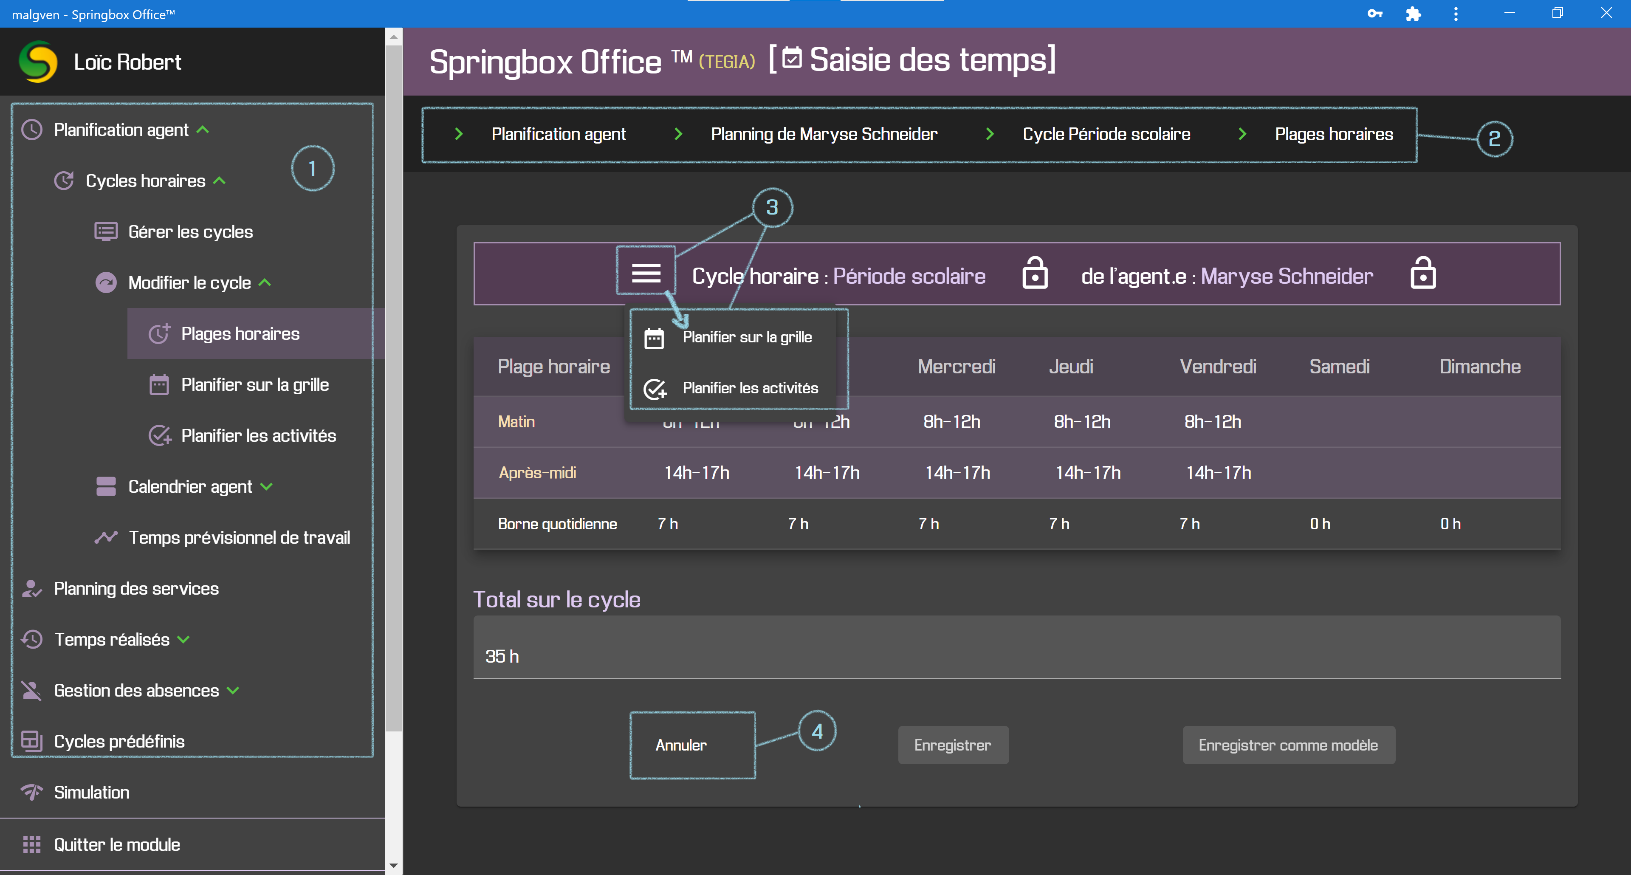
Task: Click the Loïc Robert user name
Action: tap(128, 62)
